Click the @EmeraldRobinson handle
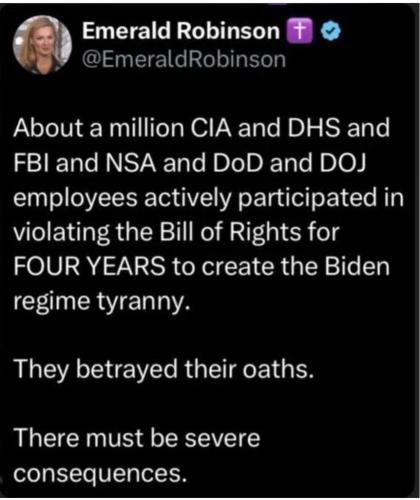 coord(184,60)
